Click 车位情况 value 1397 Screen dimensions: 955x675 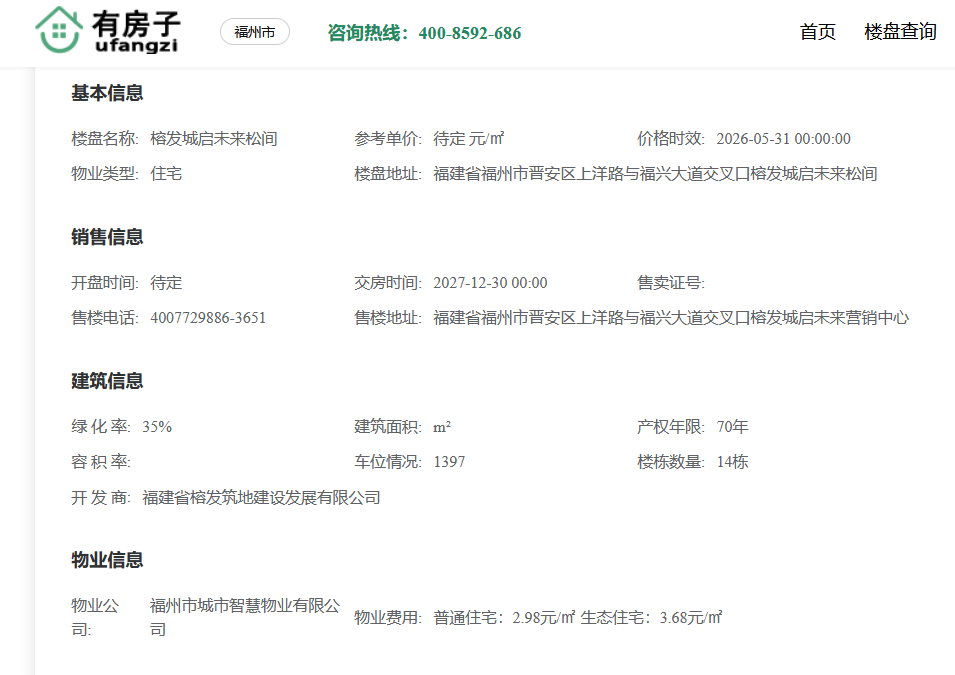(x=449, y=462)
